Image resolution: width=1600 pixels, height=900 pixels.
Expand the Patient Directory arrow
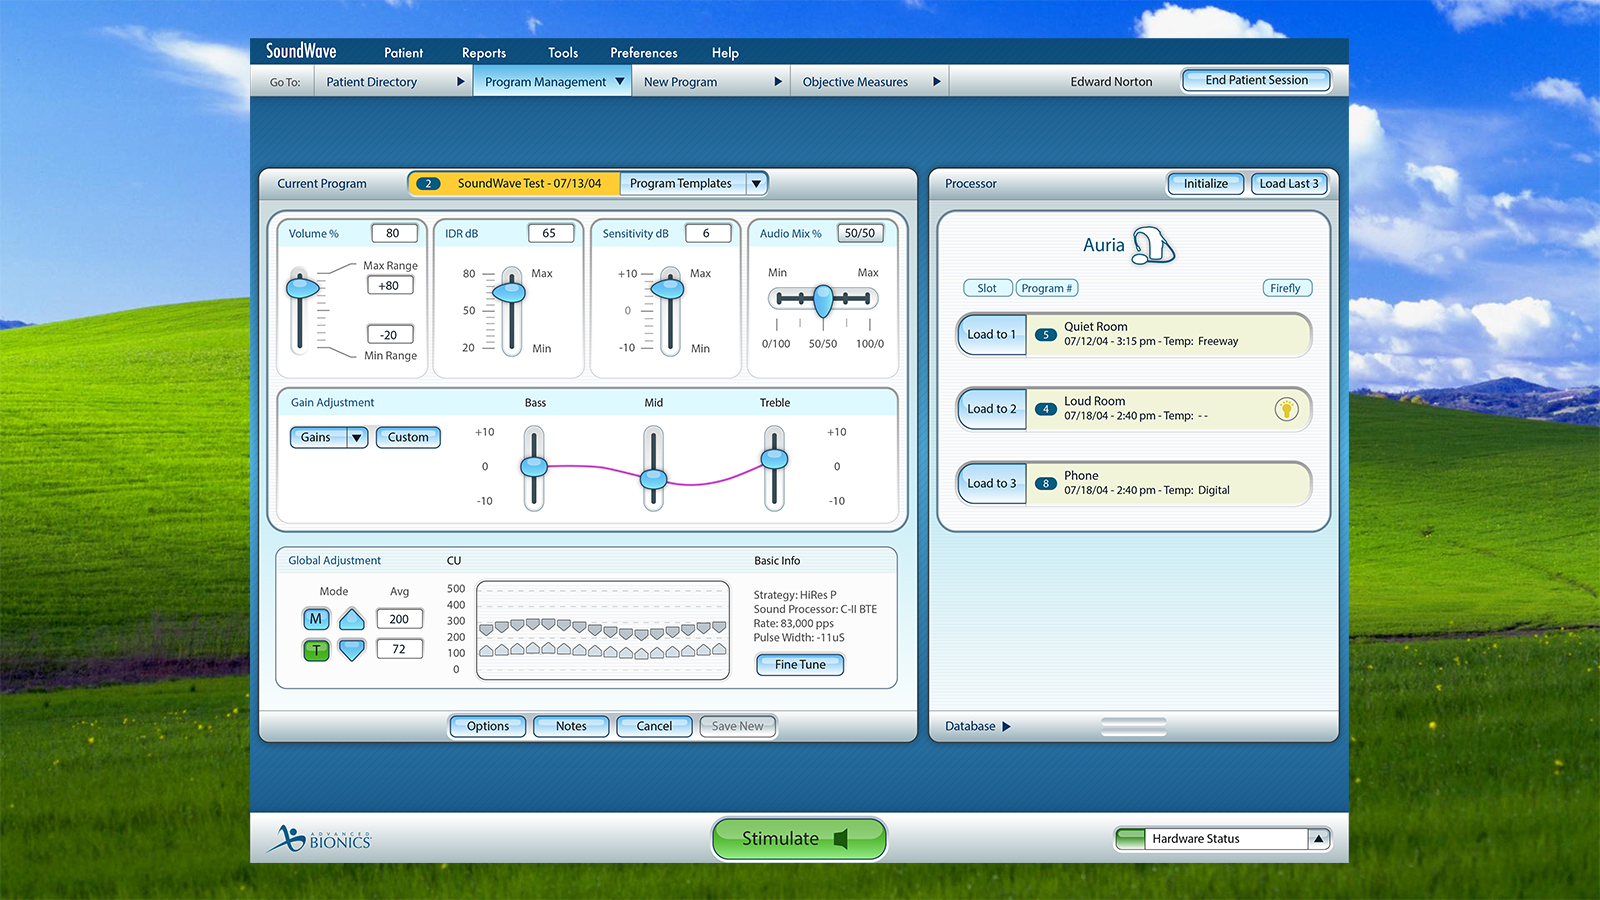click(x=461, y=82)
